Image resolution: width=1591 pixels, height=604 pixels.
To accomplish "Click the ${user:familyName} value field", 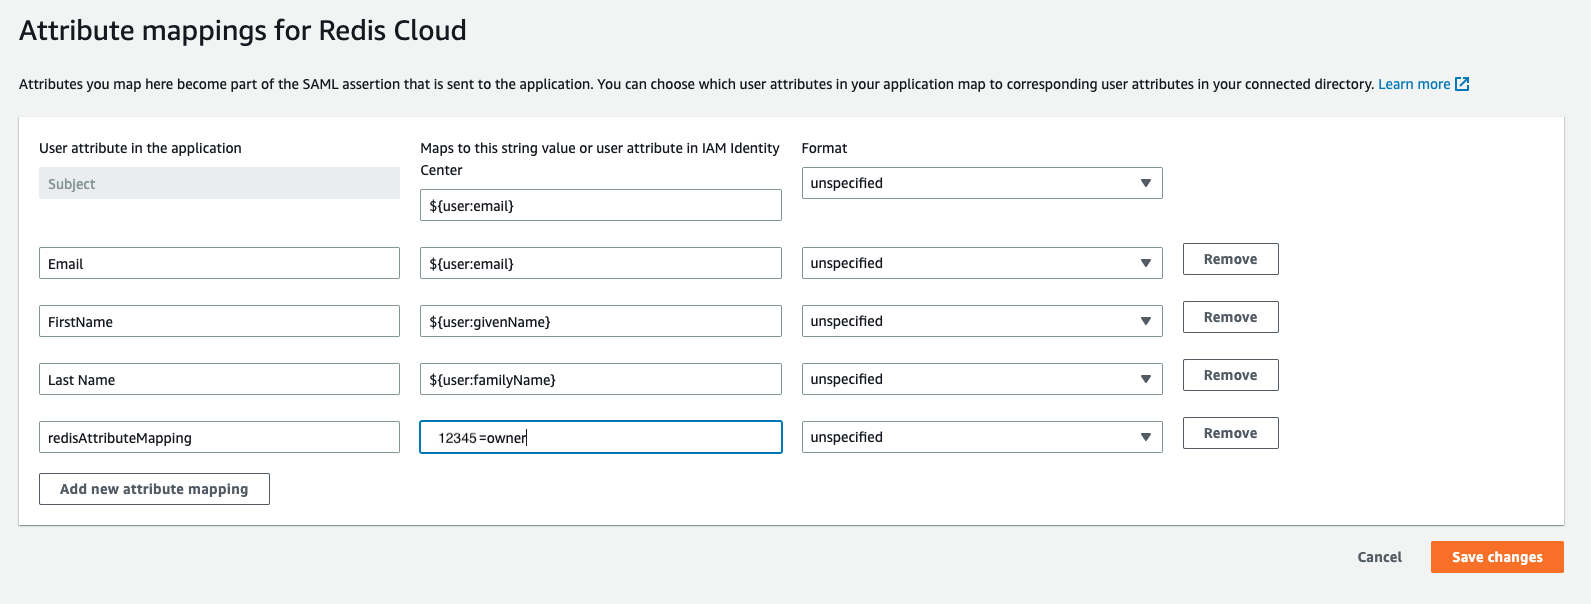I will 600,380.
